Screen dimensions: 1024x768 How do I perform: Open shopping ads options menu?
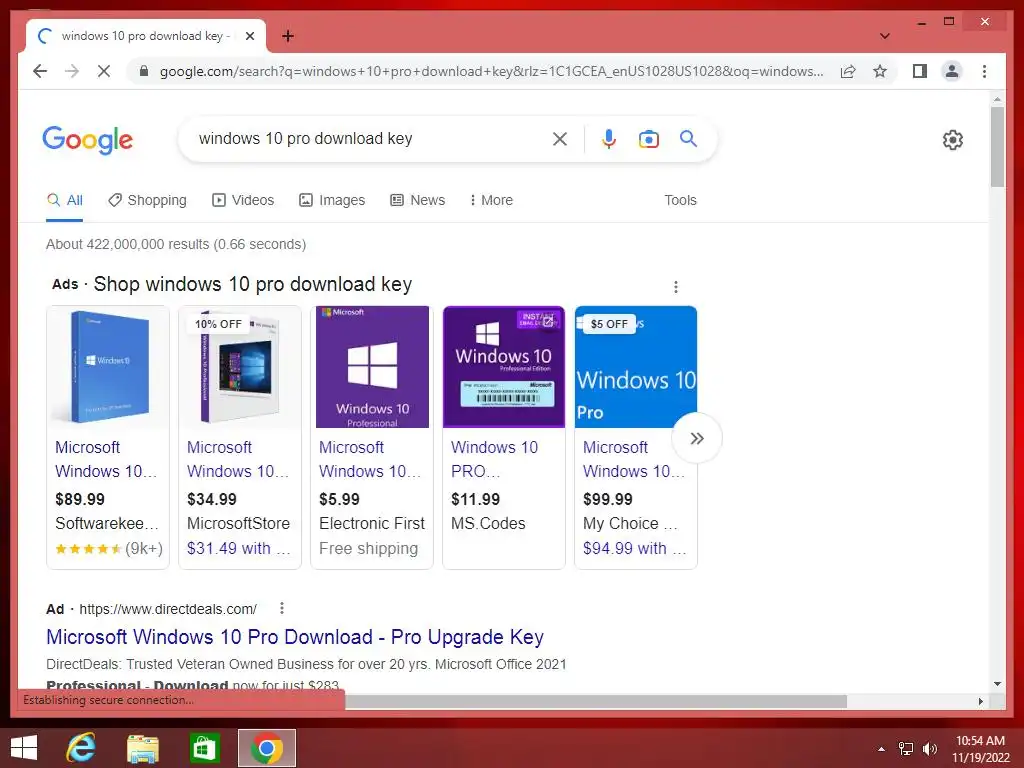tap(676, 287)
